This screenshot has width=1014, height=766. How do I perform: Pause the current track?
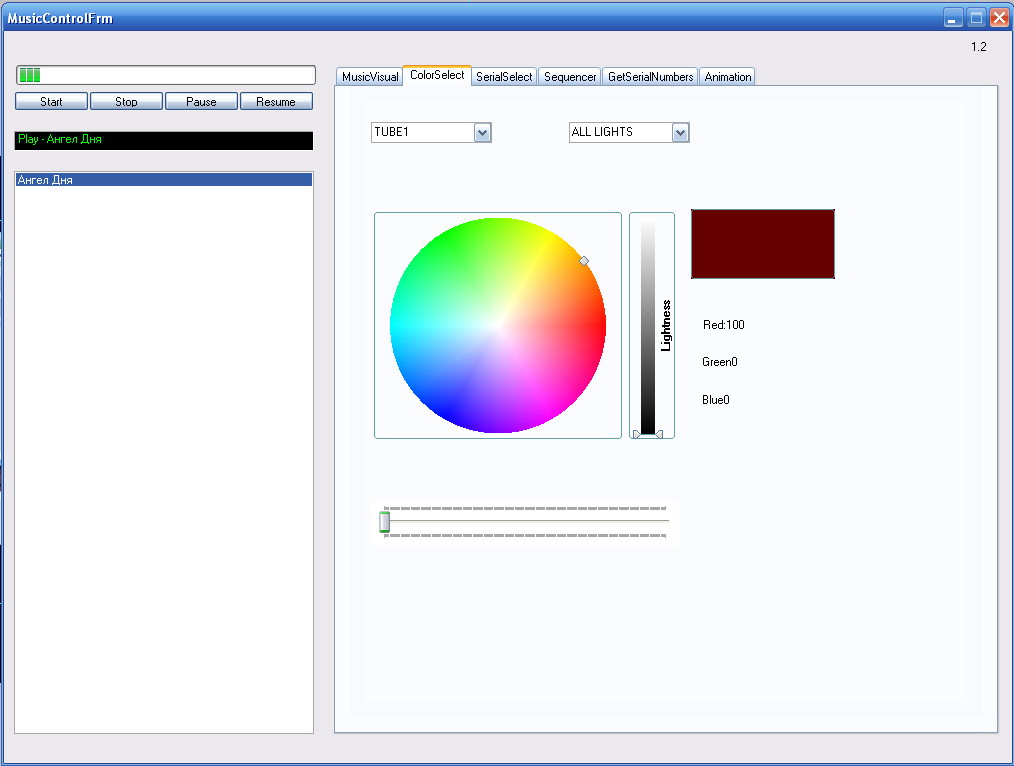(201, 101)
